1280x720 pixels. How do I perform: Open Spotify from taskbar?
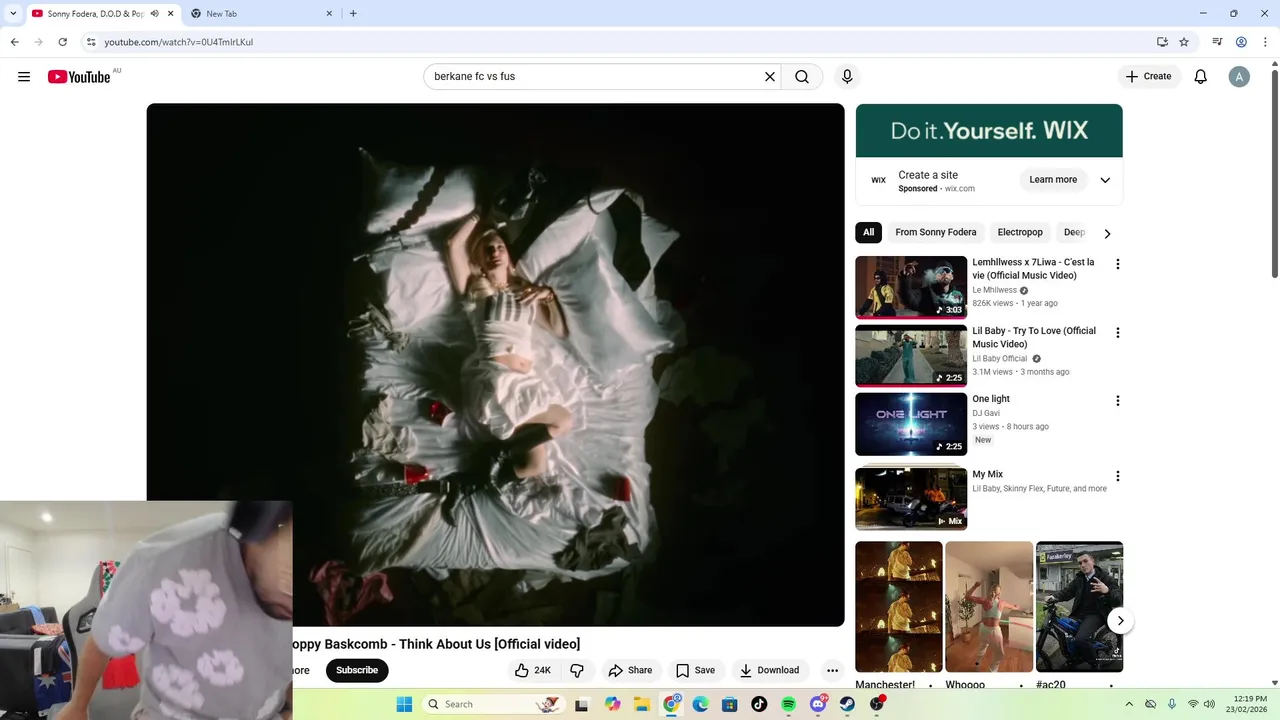(788, 704)
